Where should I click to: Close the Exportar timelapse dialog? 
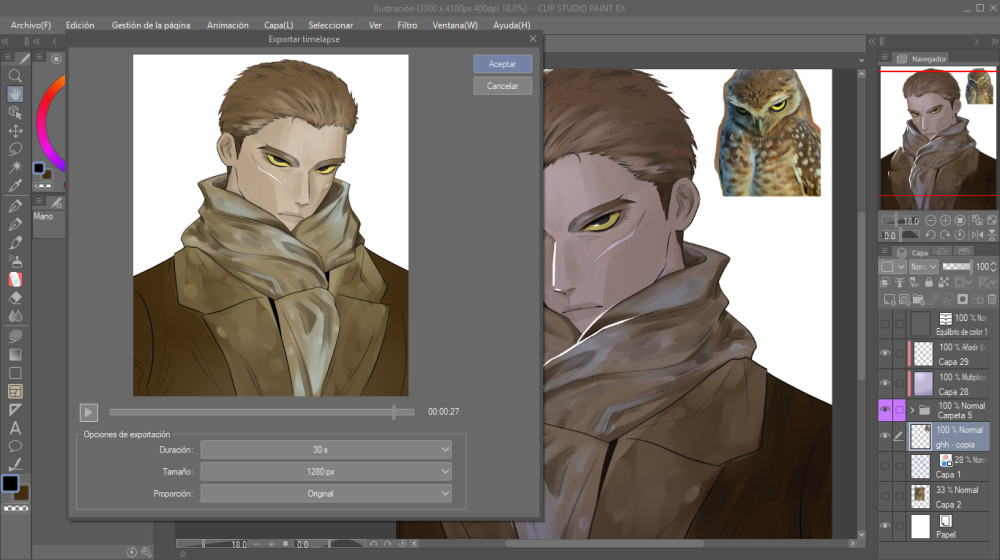(533, 39)
